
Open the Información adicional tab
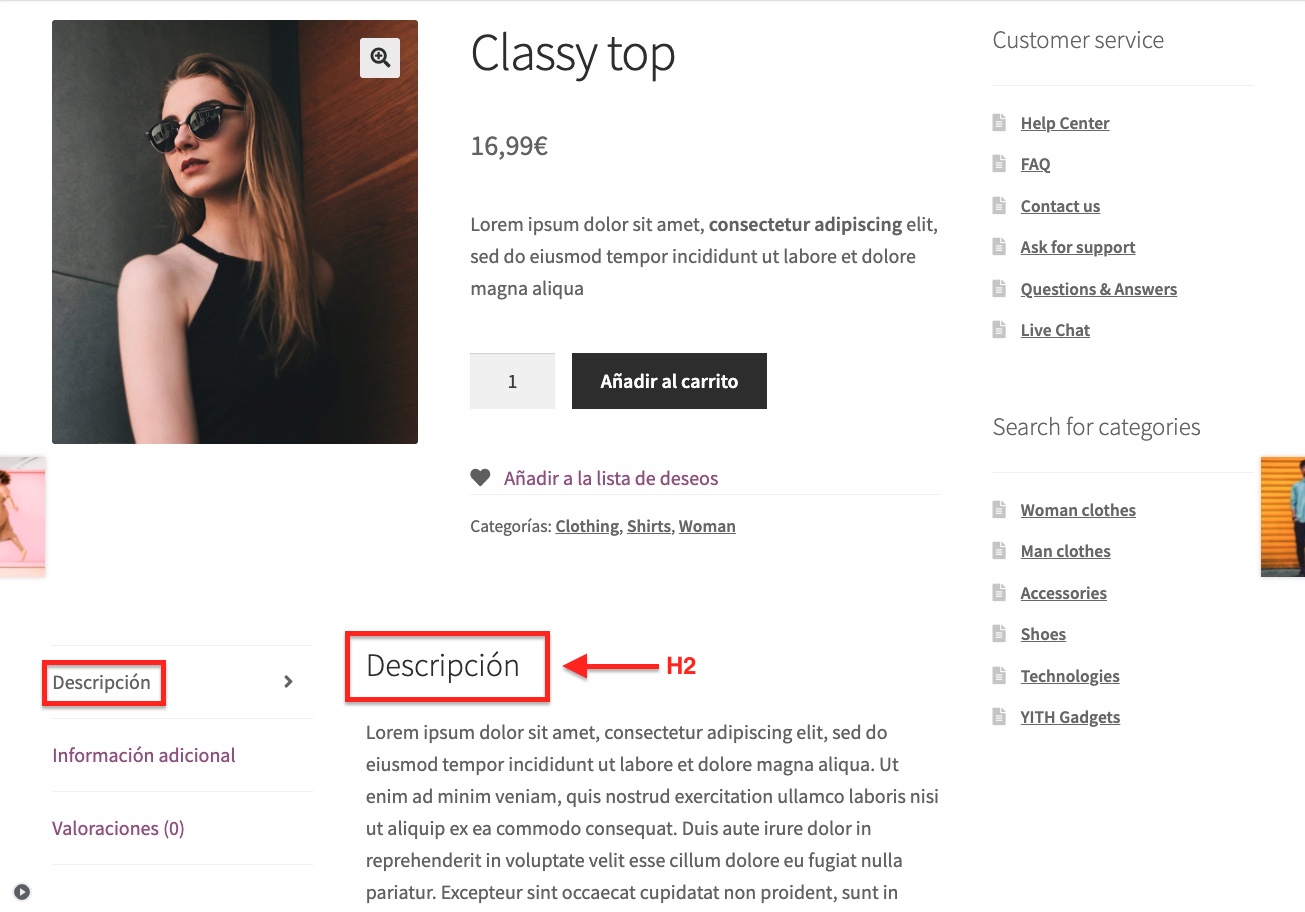point(144,755)
